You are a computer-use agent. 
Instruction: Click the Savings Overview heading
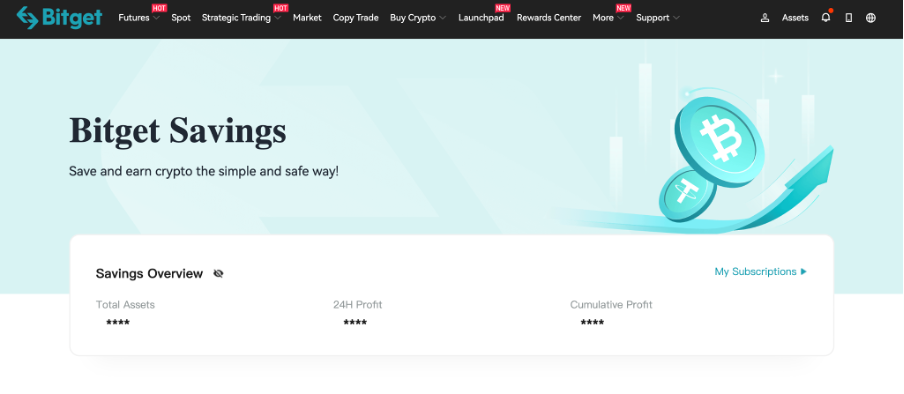(149, 273)
